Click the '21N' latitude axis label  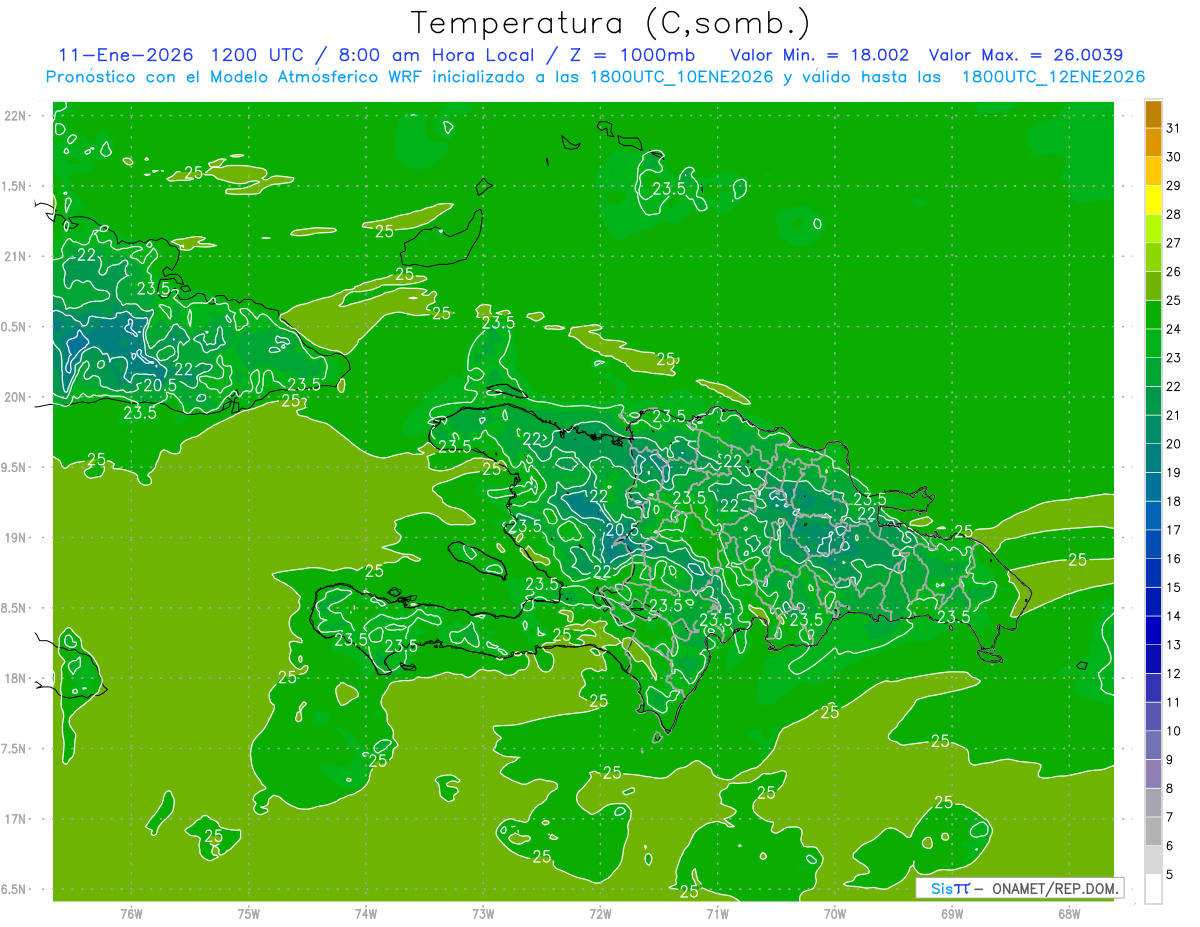tap(17, 256)
